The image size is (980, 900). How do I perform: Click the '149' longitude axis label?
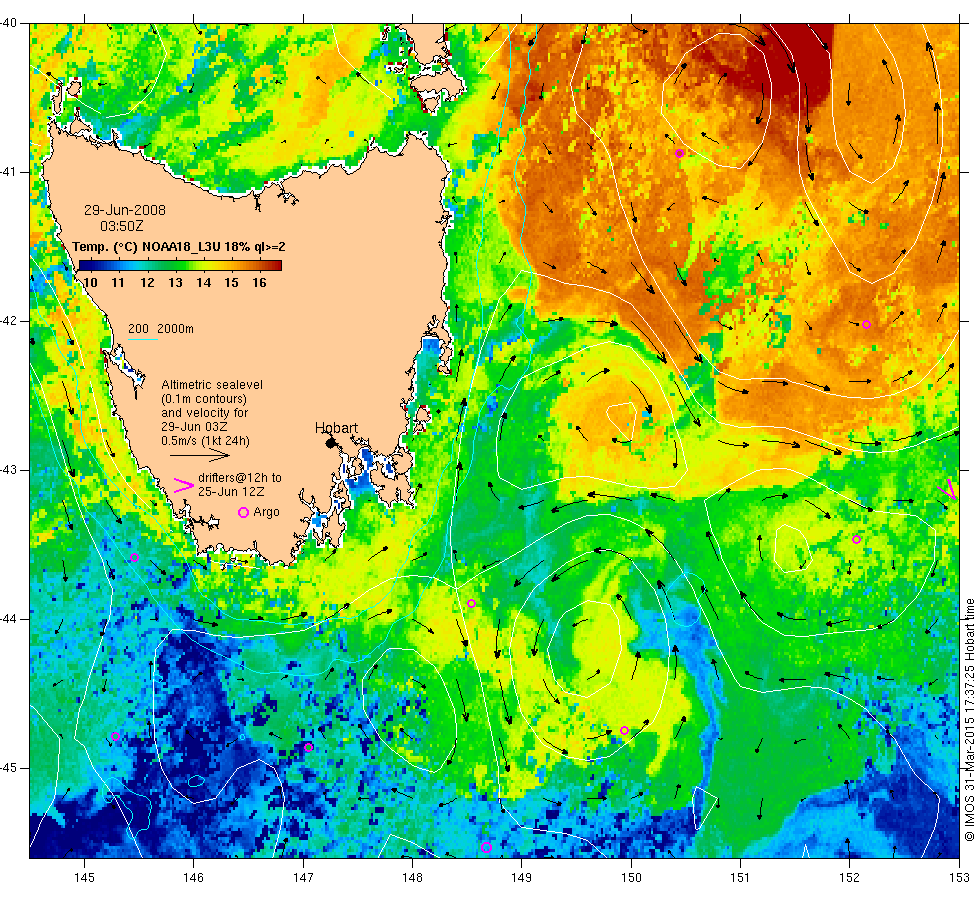click(522, 877)
